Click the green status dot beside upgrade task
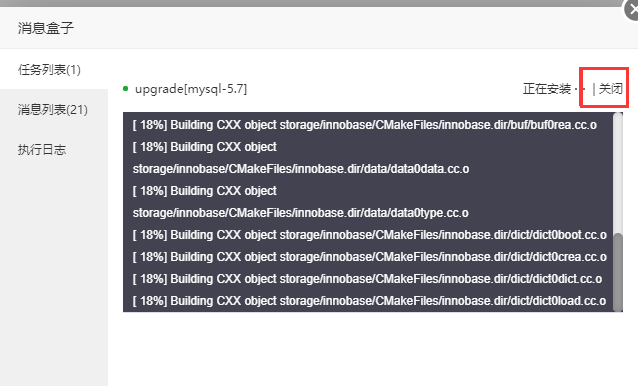 point(125,89)
